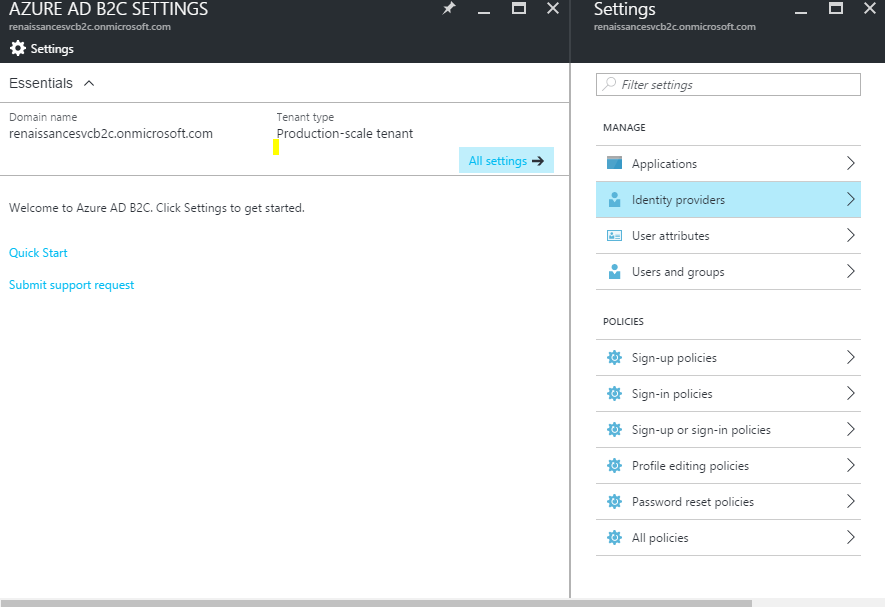This screenshot has width=885, height=607.
Task: Open Sign-up or sign-in policies entry
Action: point(701,430)
